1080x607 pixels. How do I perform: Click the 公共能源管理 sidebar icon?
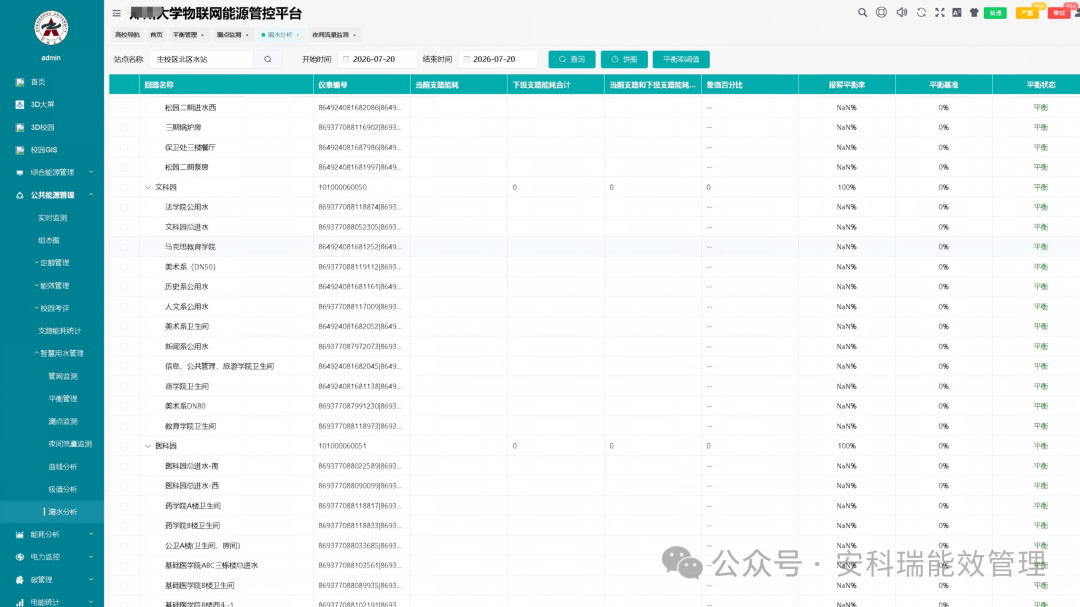pos(19,195)
